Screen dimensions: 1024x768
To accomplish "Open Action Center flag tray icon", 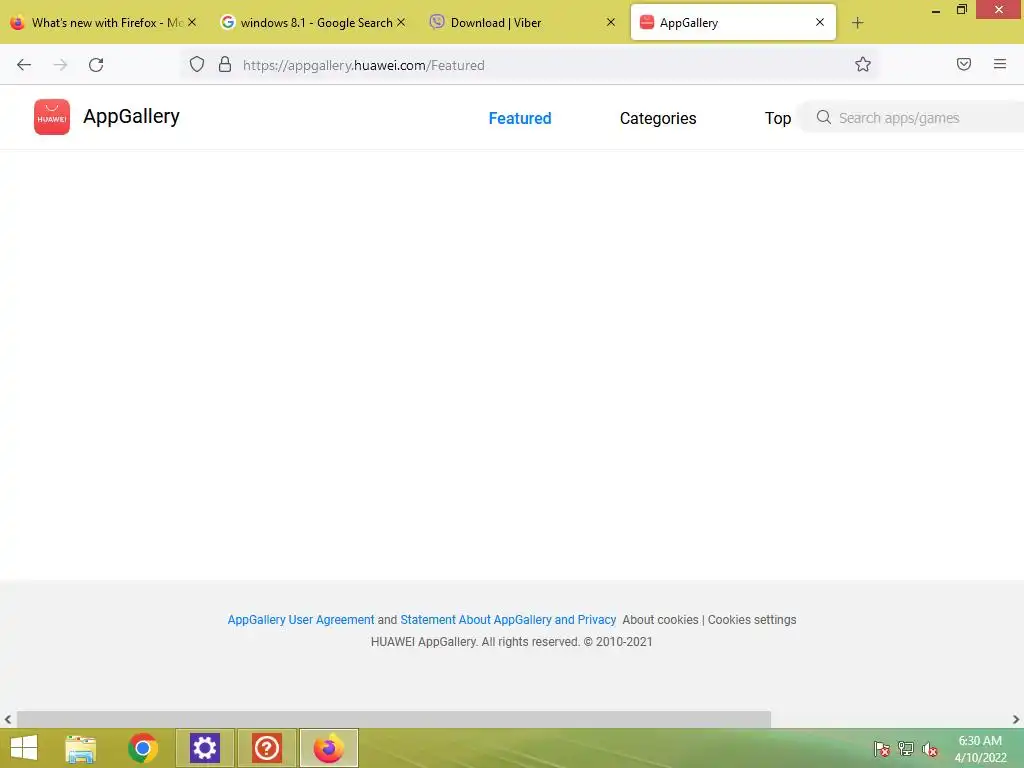I will 882,749.
